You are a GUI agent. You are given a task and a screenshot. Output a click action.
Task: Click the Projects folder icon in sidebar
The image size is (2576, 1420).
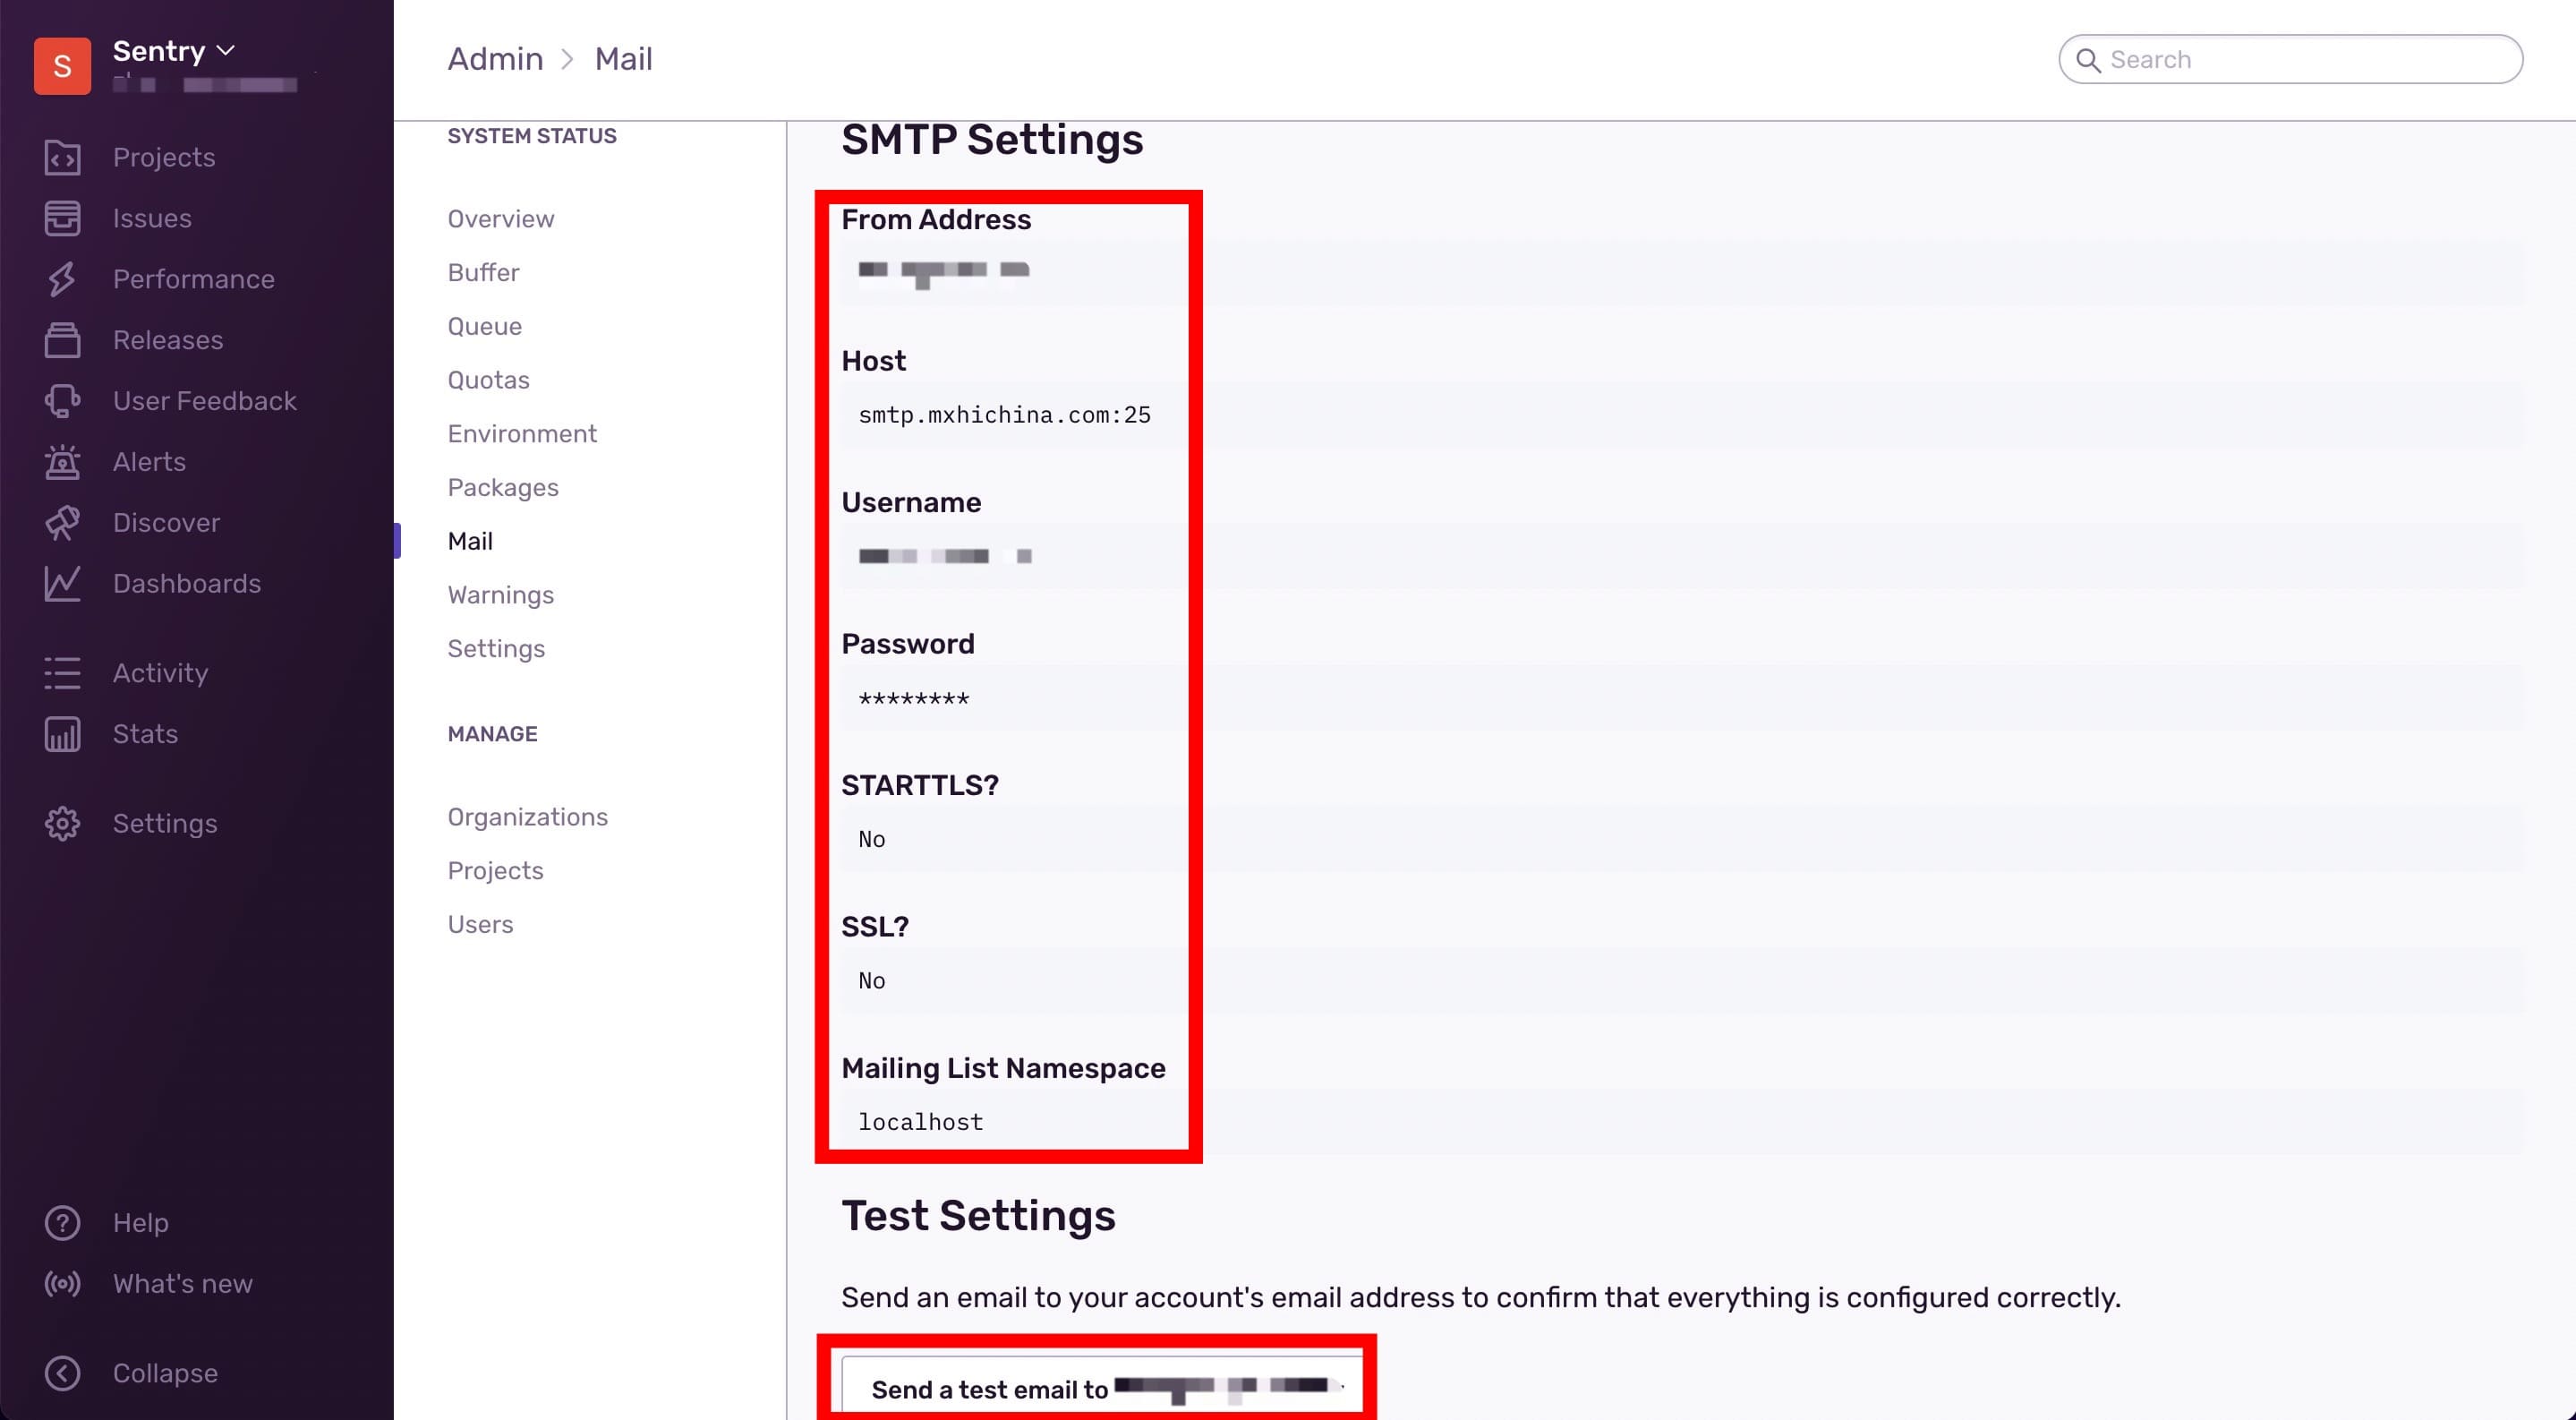[62, 158]
